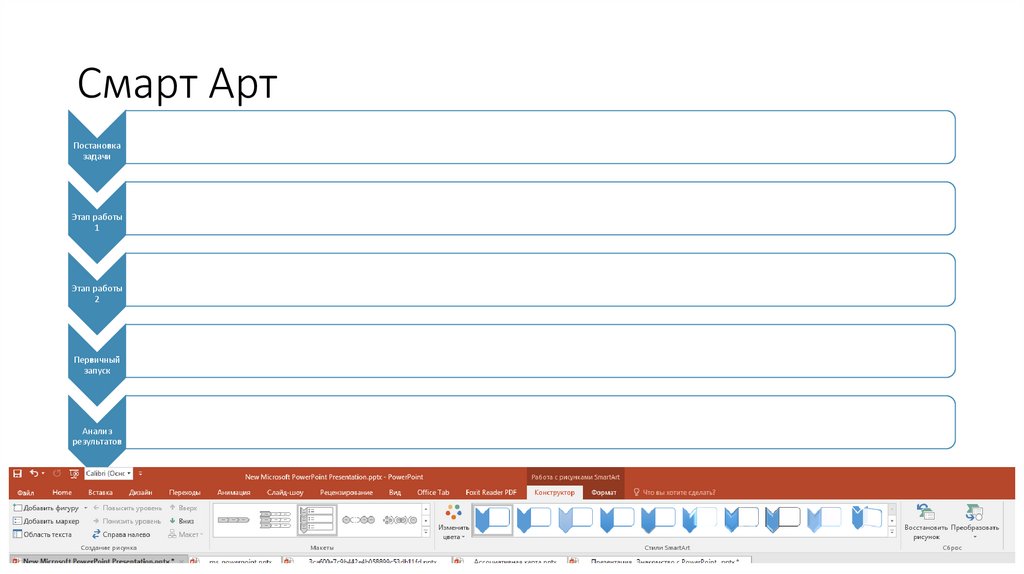Click Понизить уровень button
Screen dimensions: 1024x574
(x=127, y=521)
